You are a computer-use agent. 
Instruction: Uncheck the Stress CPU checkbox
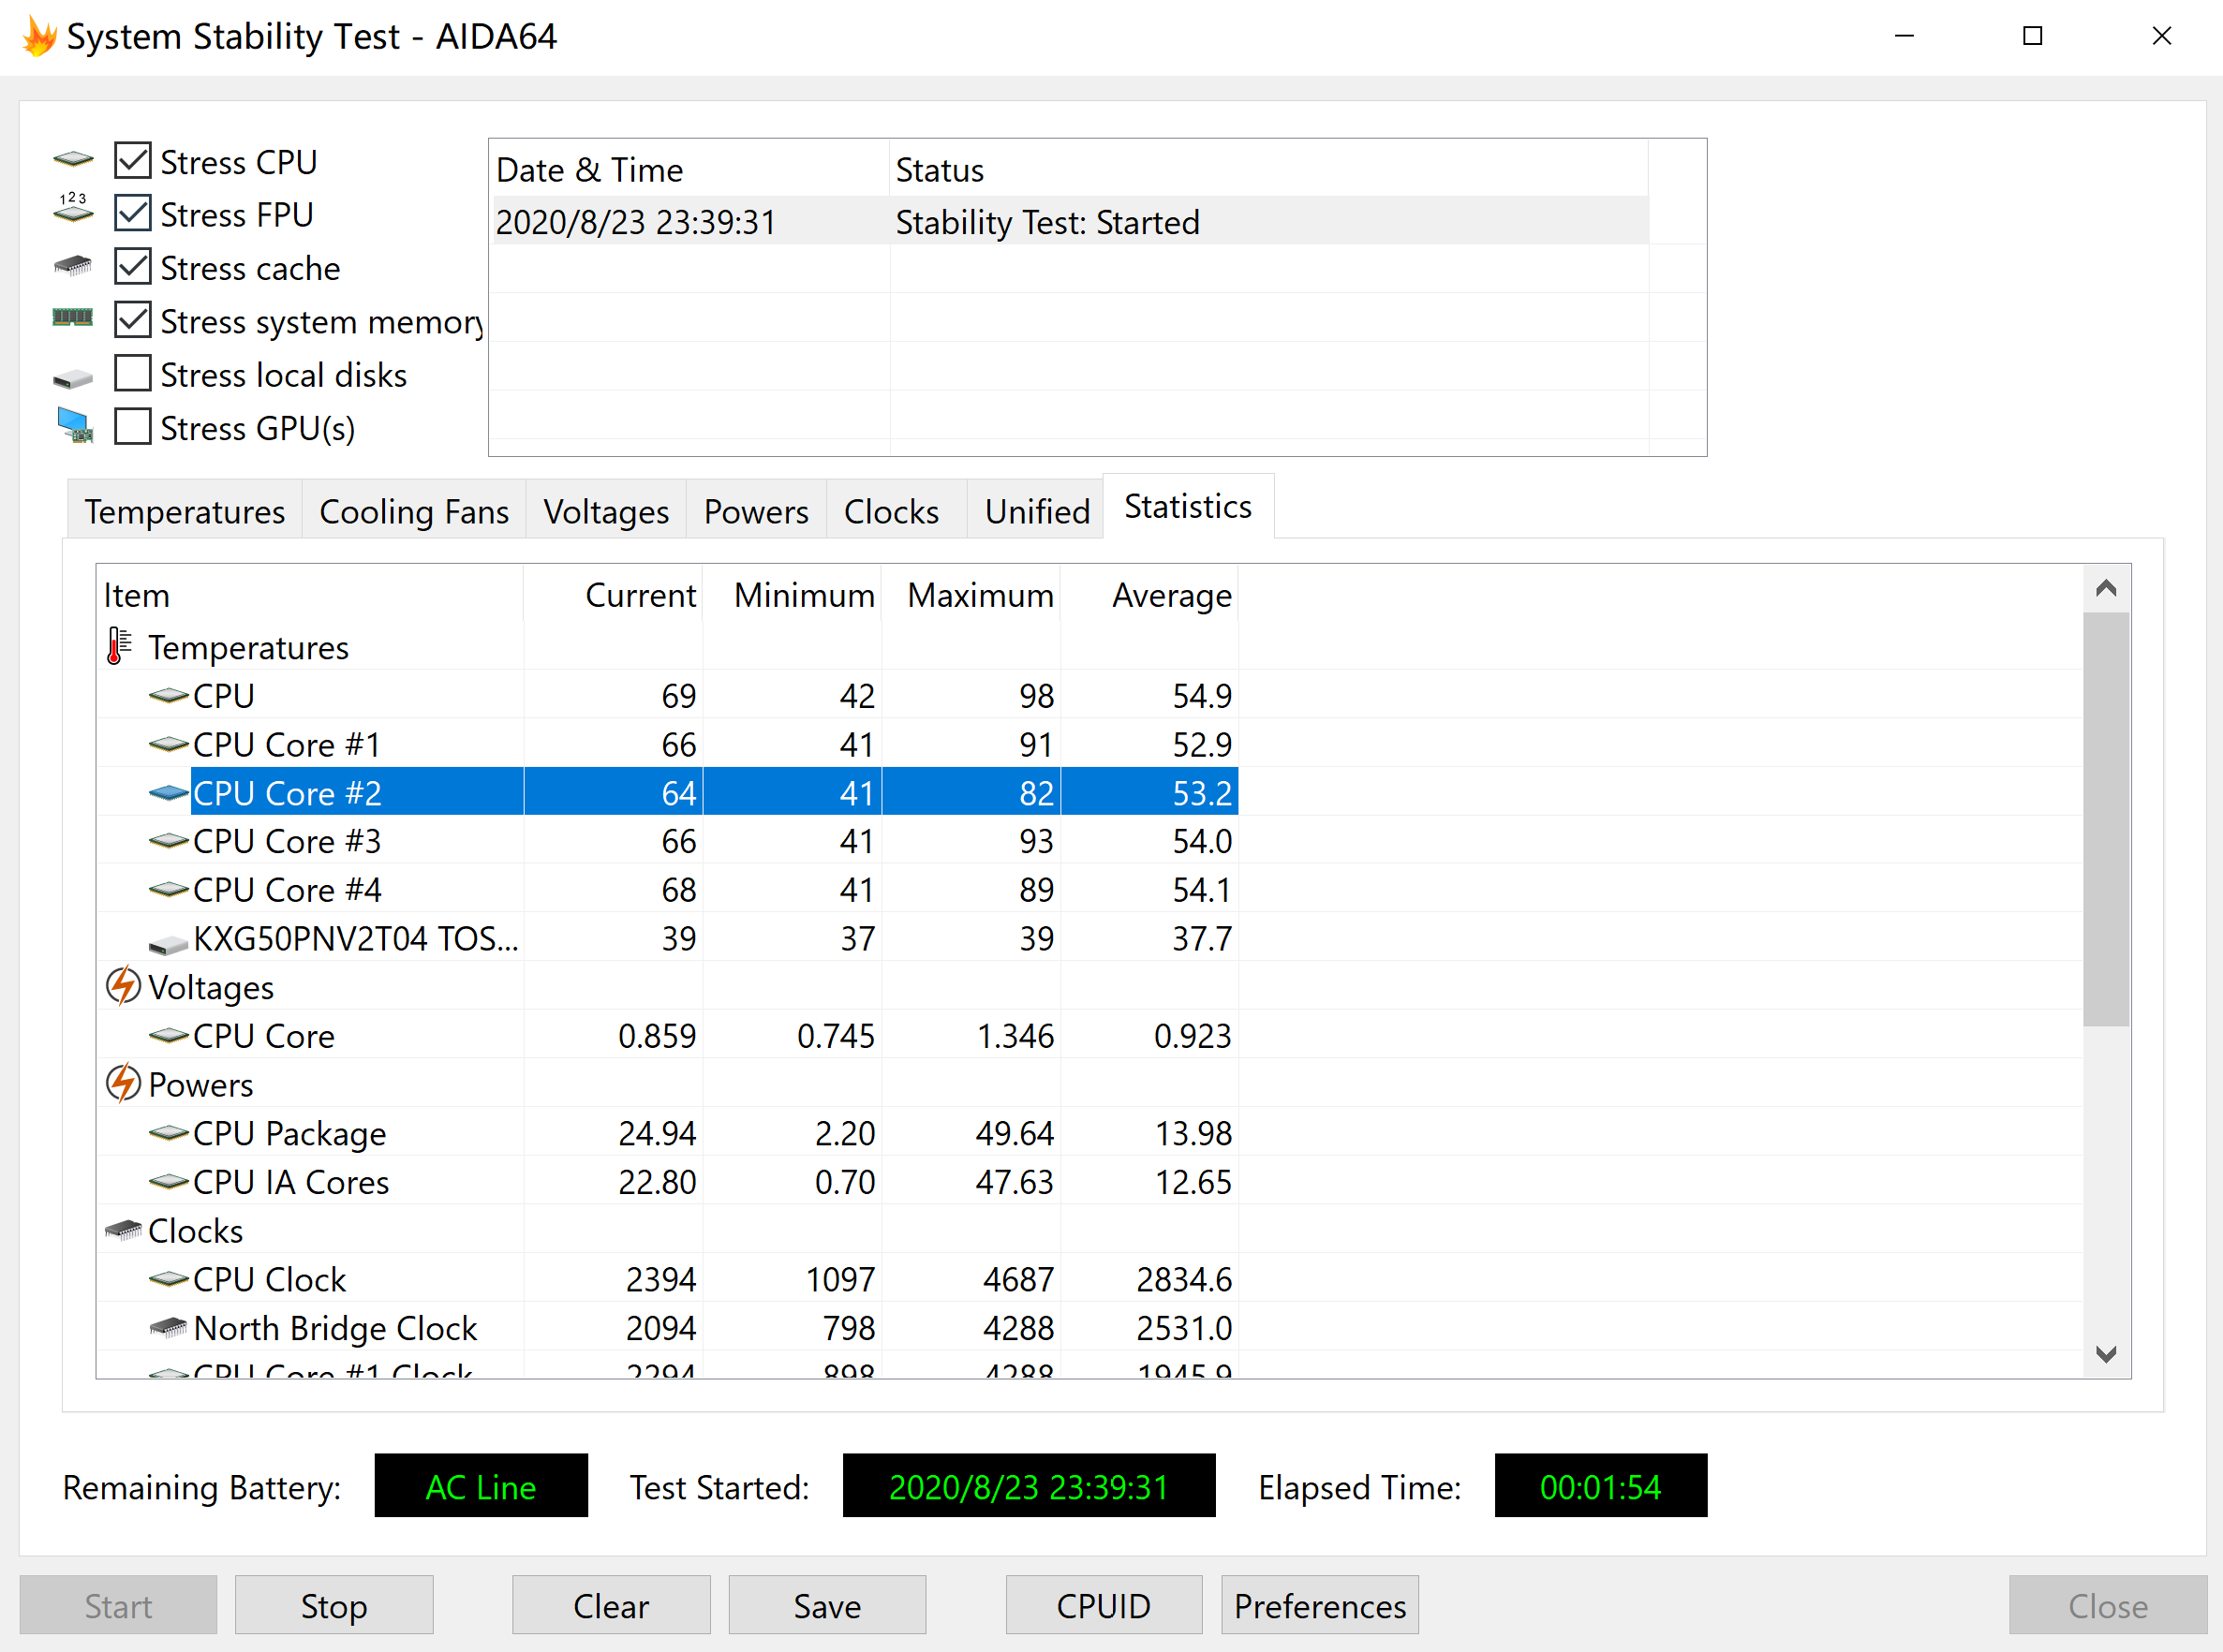[132, 160]
